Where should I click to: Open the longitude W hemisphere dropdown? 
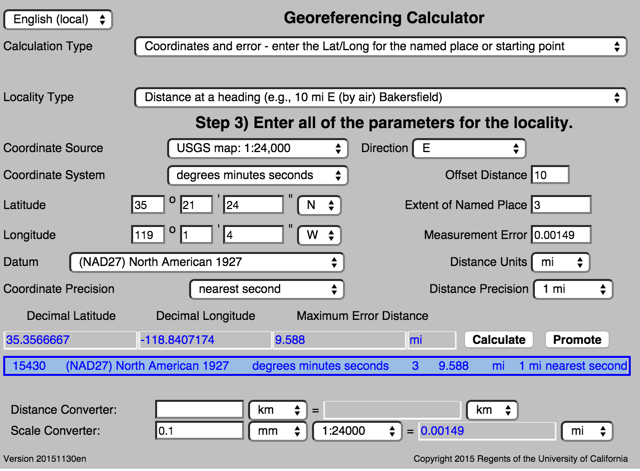320,236
